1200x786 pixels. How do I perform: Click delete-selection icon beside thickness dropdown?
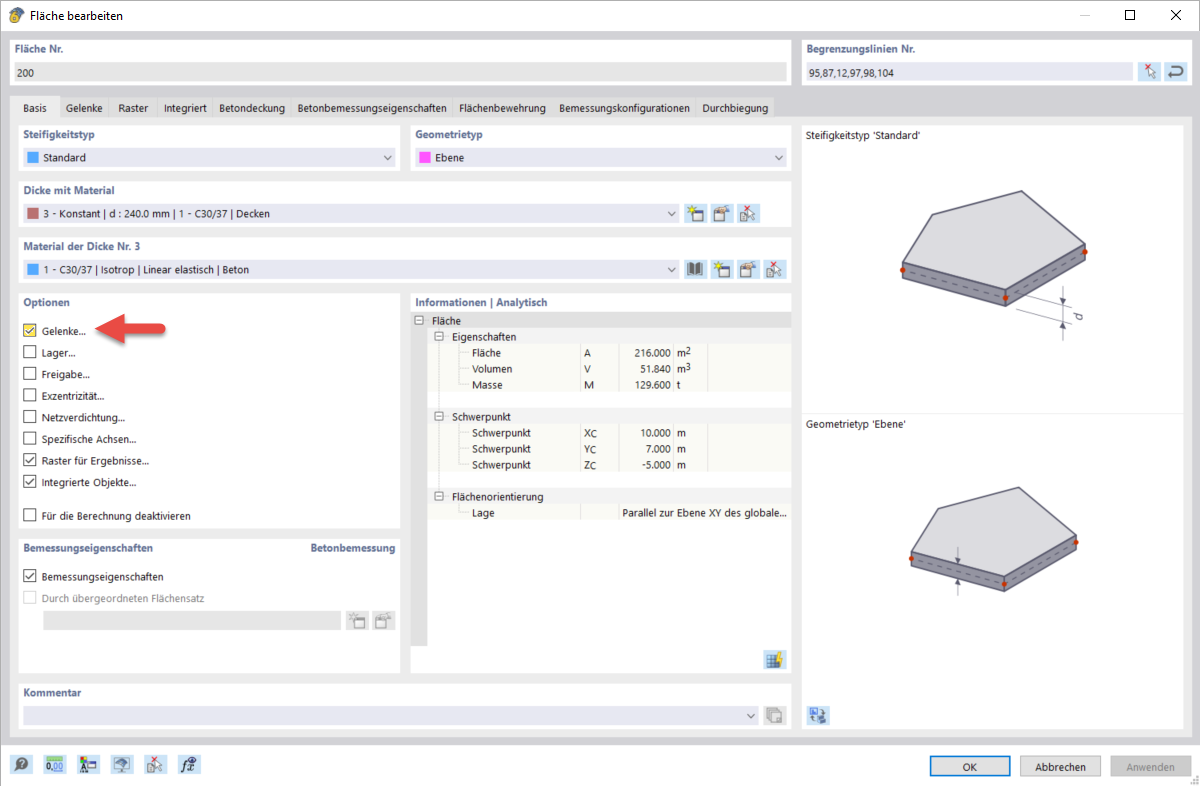pyautogui.click(x=749, y=213)
